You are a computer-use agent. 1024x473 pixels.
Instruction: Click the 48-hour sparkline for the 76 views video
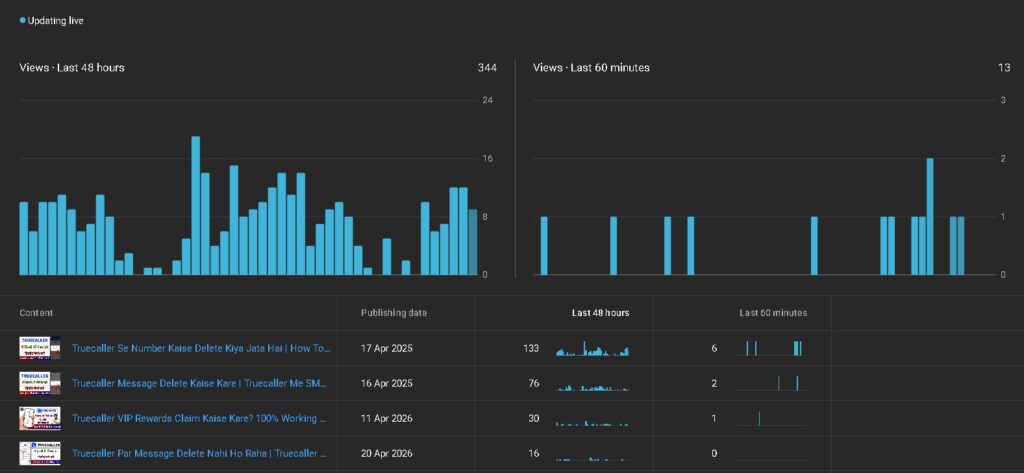[x=592, y=384]
